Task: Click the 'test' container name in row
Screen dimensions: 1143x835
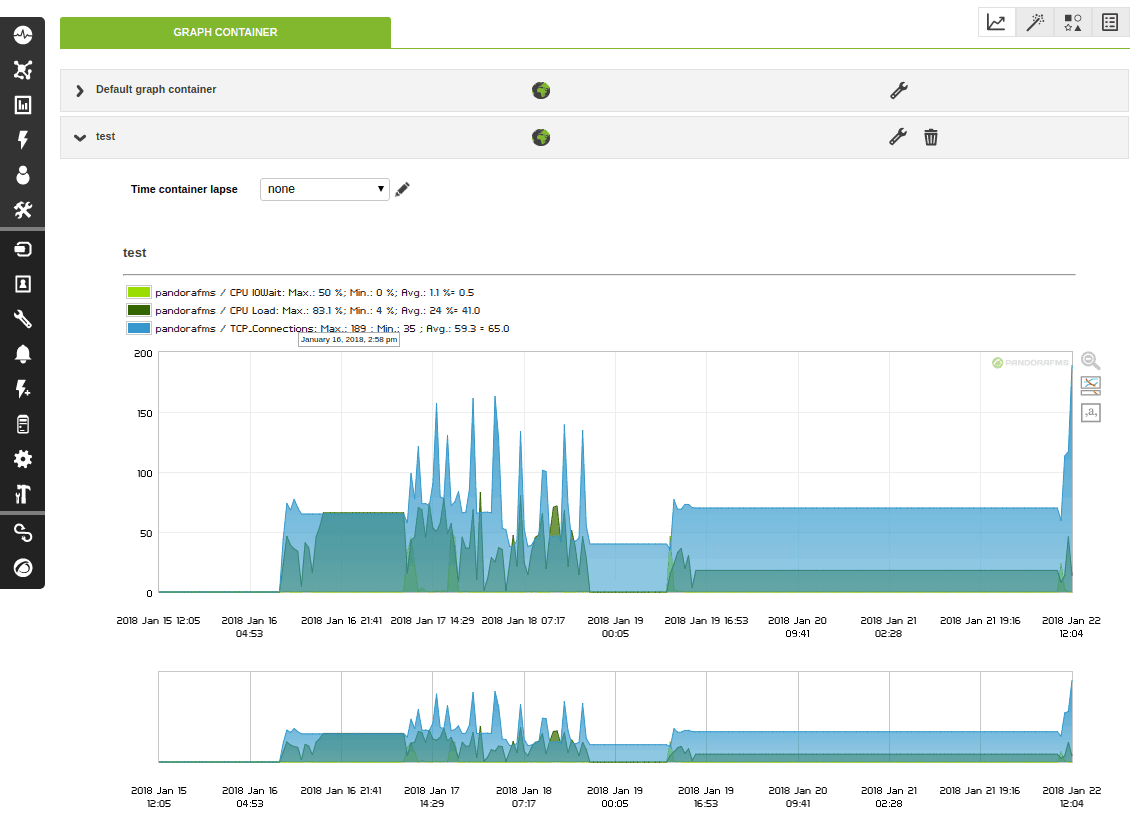Action: click(x=106, y=136)
